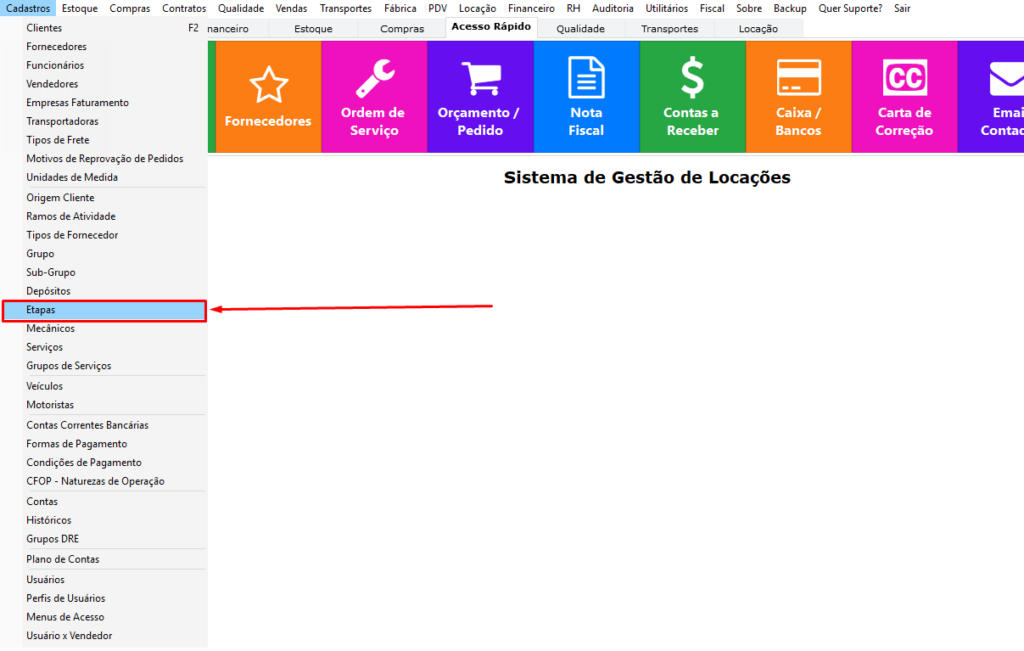This screenshot has width=1024, height=651.
Task: Click the Contas a Receber dollar icon
Action: pos(691,96)
